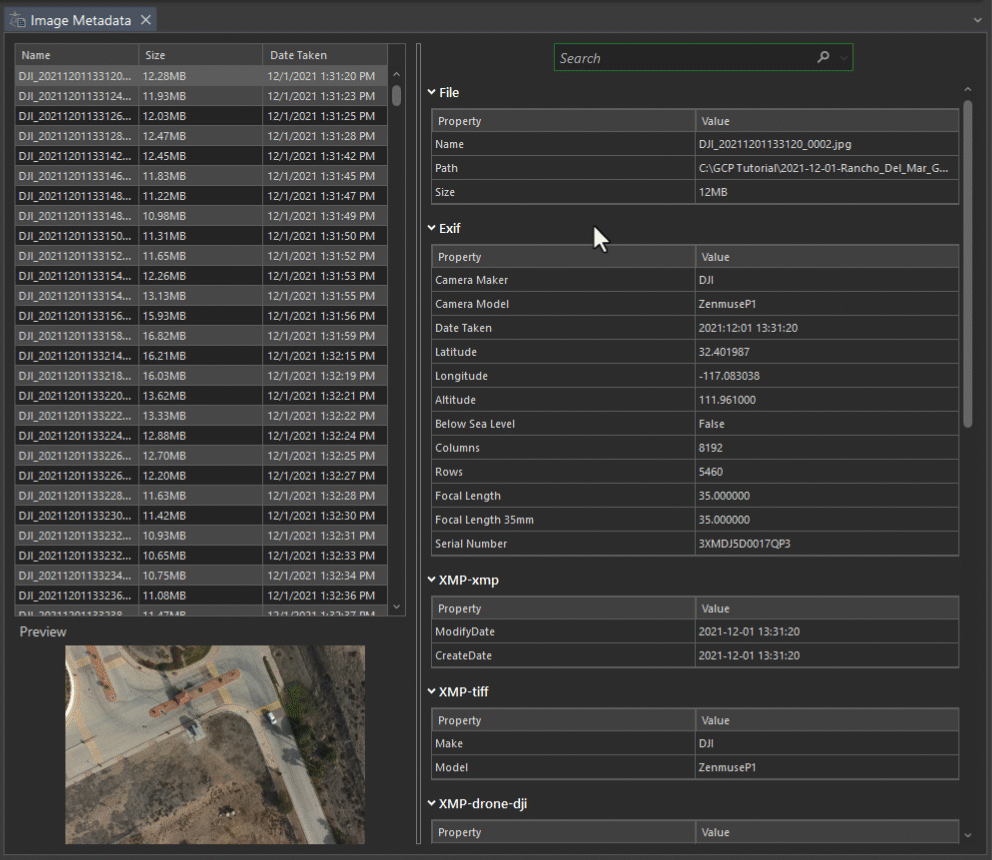The image size is (992, 860).
Task: Click the aerial preview image thumbnail
Action: click(x=215, y=744)
